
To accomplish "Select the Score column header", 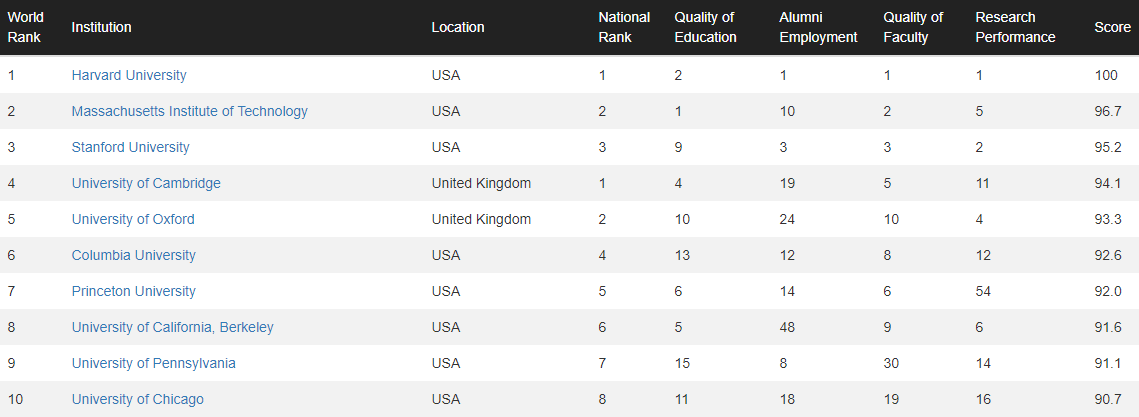I will (x=1113, y=28).
